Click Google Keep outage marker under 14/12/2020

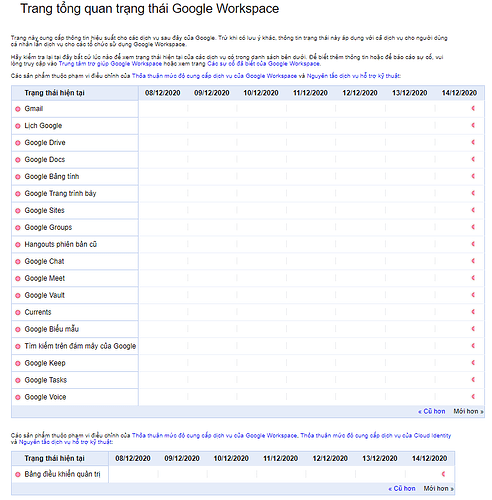[x=473, y=363]
